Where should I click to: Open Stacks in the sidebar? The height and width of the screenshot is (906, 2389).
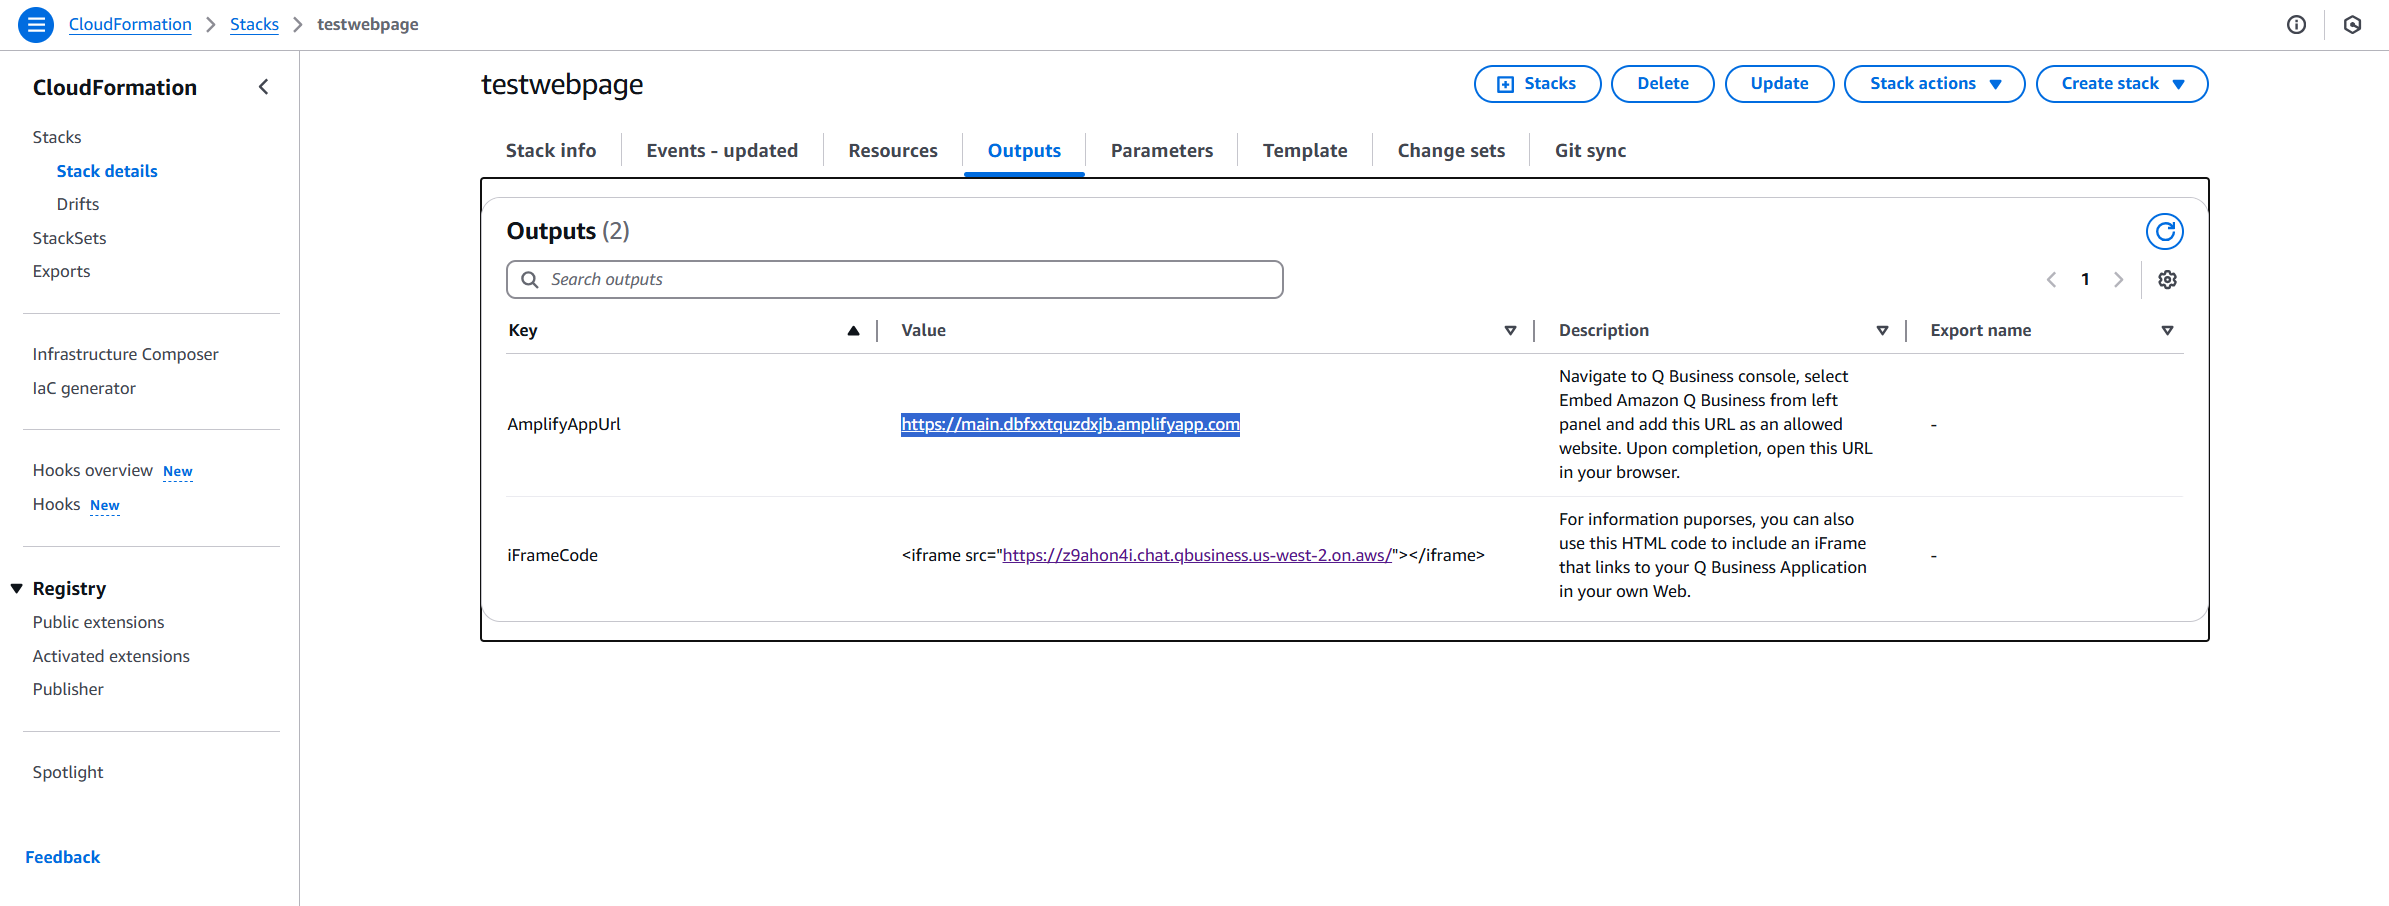[x=57, y=138]
